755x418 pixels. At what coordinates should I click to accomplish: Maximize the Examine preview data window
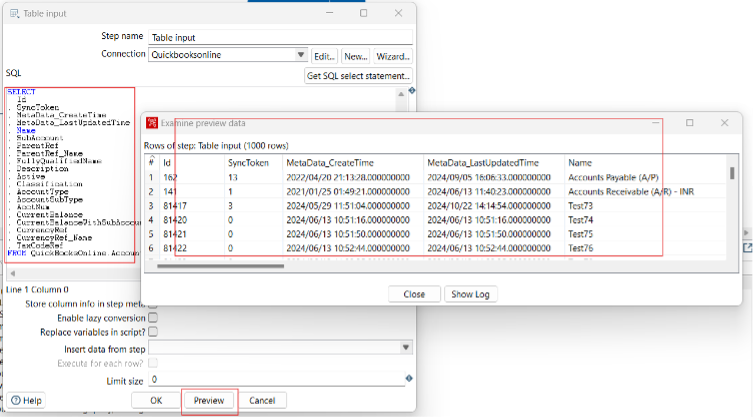click(x=690, y=122)
